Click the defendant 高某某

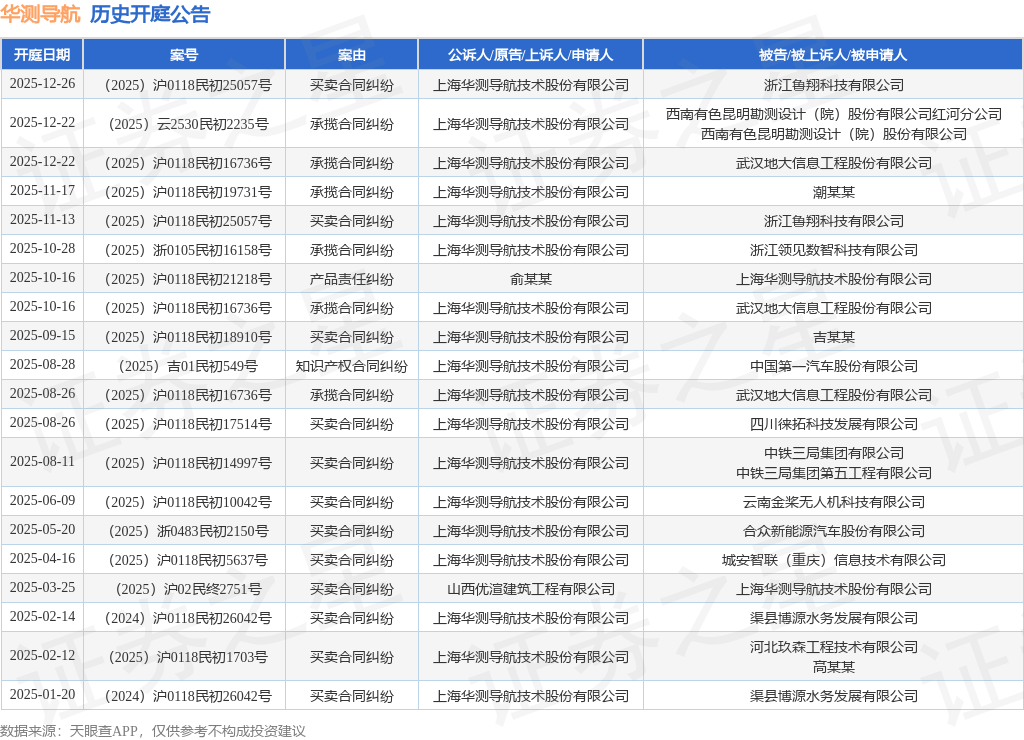[834, 667]
